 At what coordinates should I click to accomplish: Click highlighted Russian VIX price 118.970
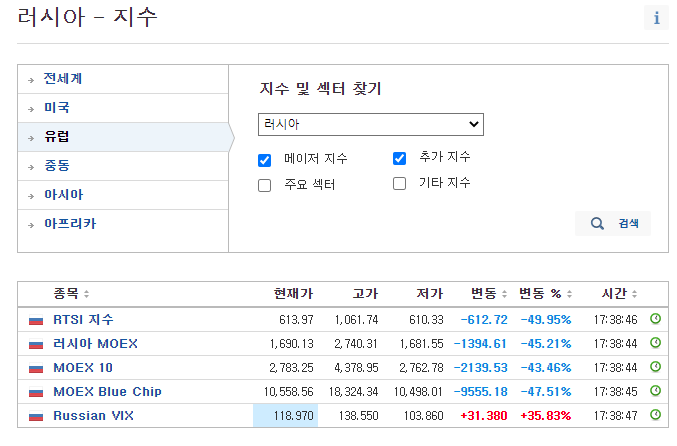285,416
